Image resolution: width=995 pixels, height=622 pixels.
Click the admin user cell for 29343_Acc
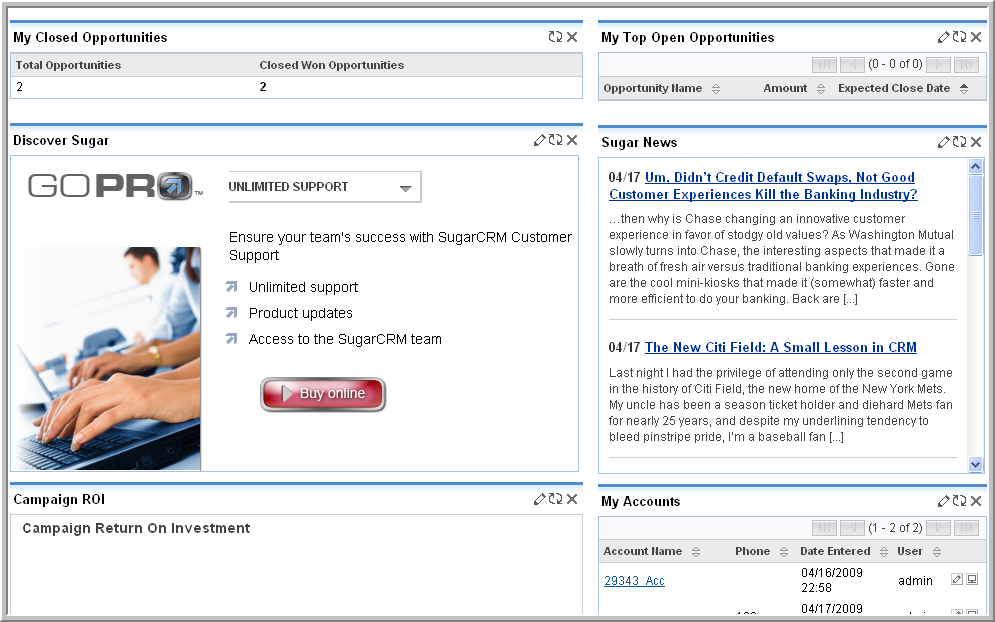[x=915, y=581]
